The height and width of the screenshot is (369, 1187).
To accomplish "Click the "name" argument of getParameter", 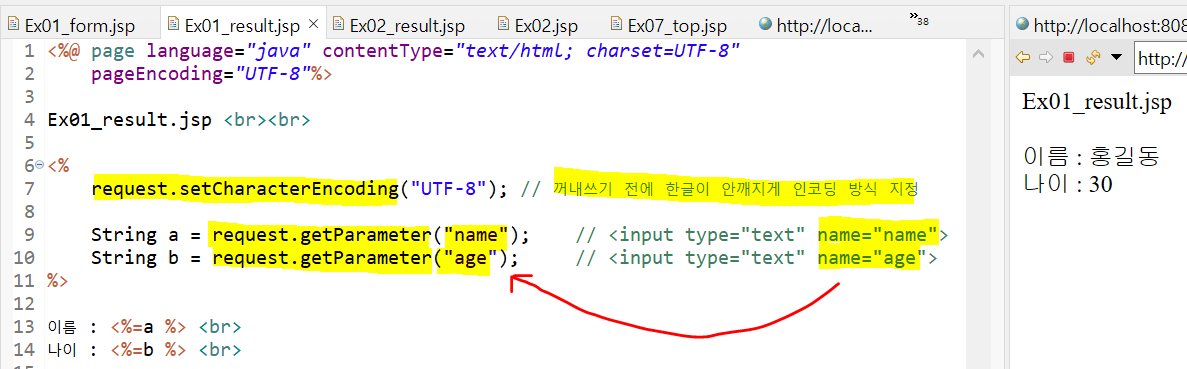I will [475, 235].
